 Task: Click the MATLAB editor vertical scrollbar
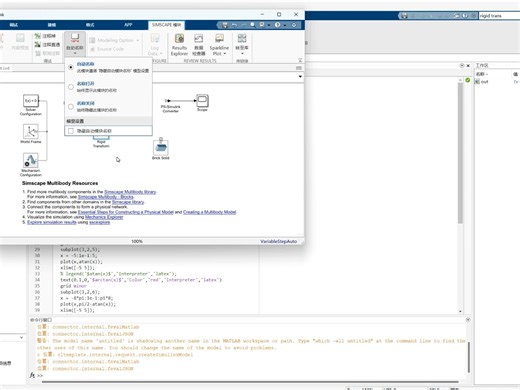point(460,153)
